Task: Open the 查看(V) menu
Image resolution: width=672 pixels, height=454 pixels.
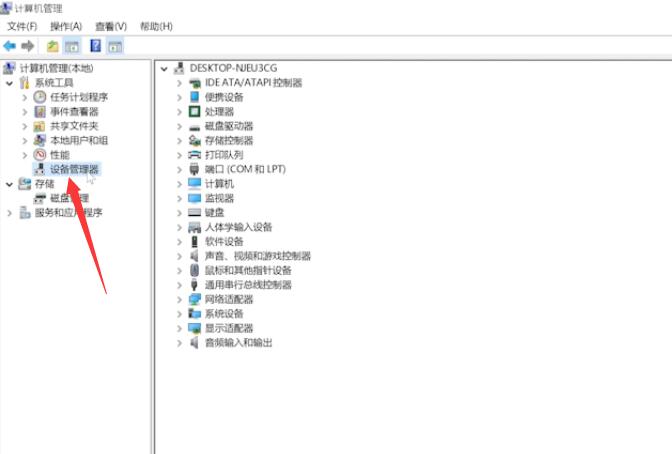Action: 111,27
